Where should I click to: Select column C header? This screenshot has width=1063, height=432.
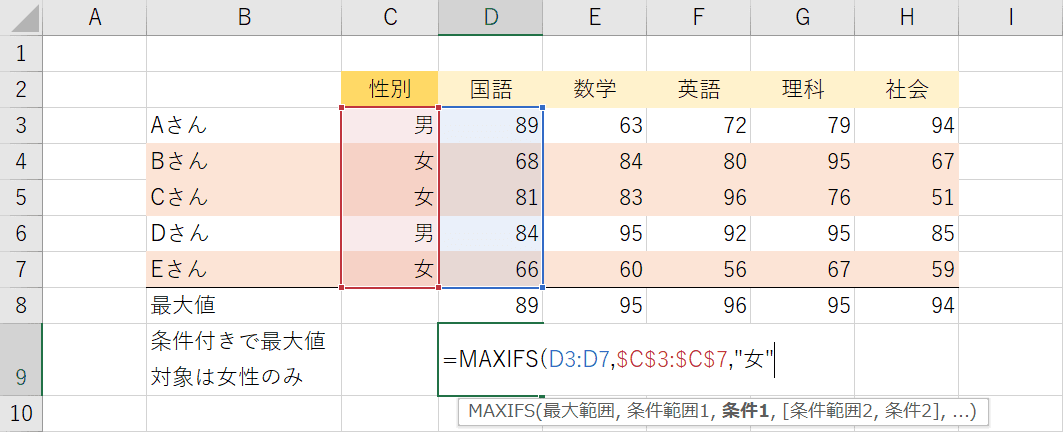tap(390, 18)
